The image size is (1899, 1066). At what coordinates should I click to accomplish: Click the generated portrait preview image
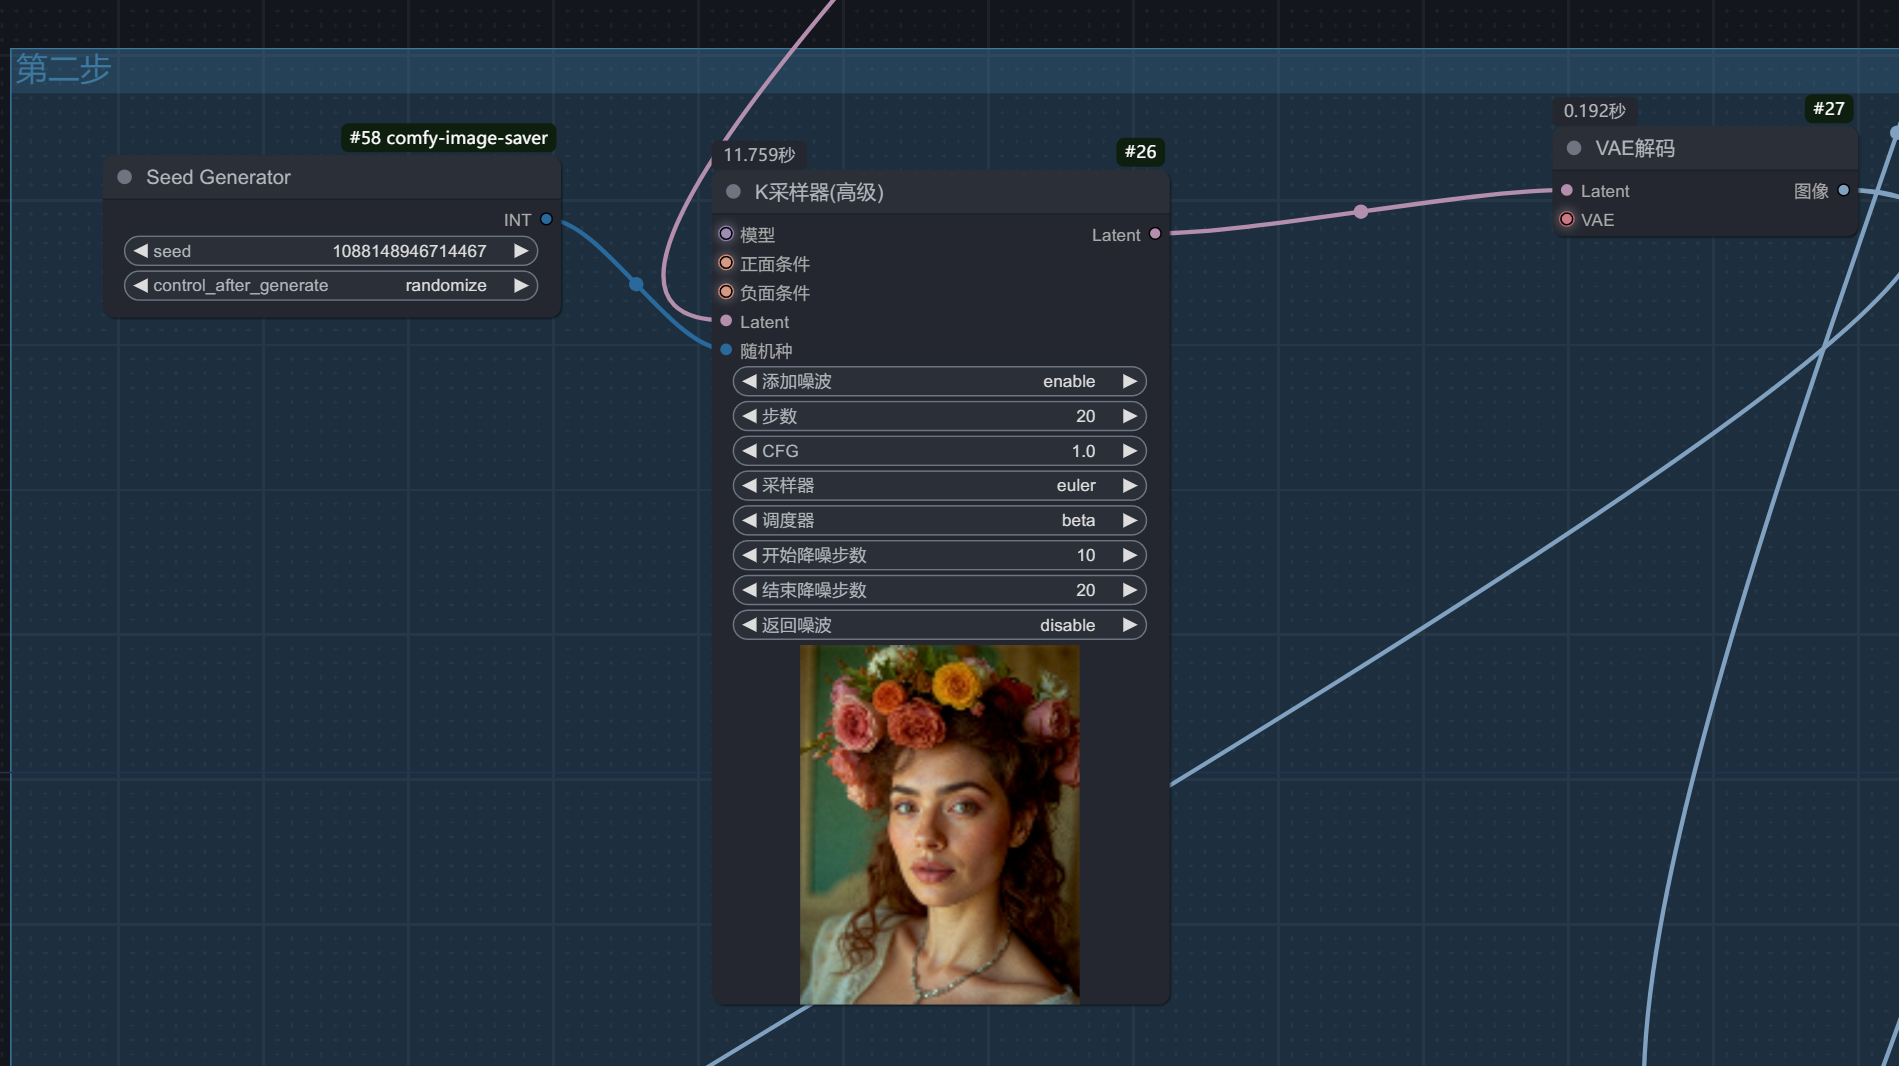(939, 824)
